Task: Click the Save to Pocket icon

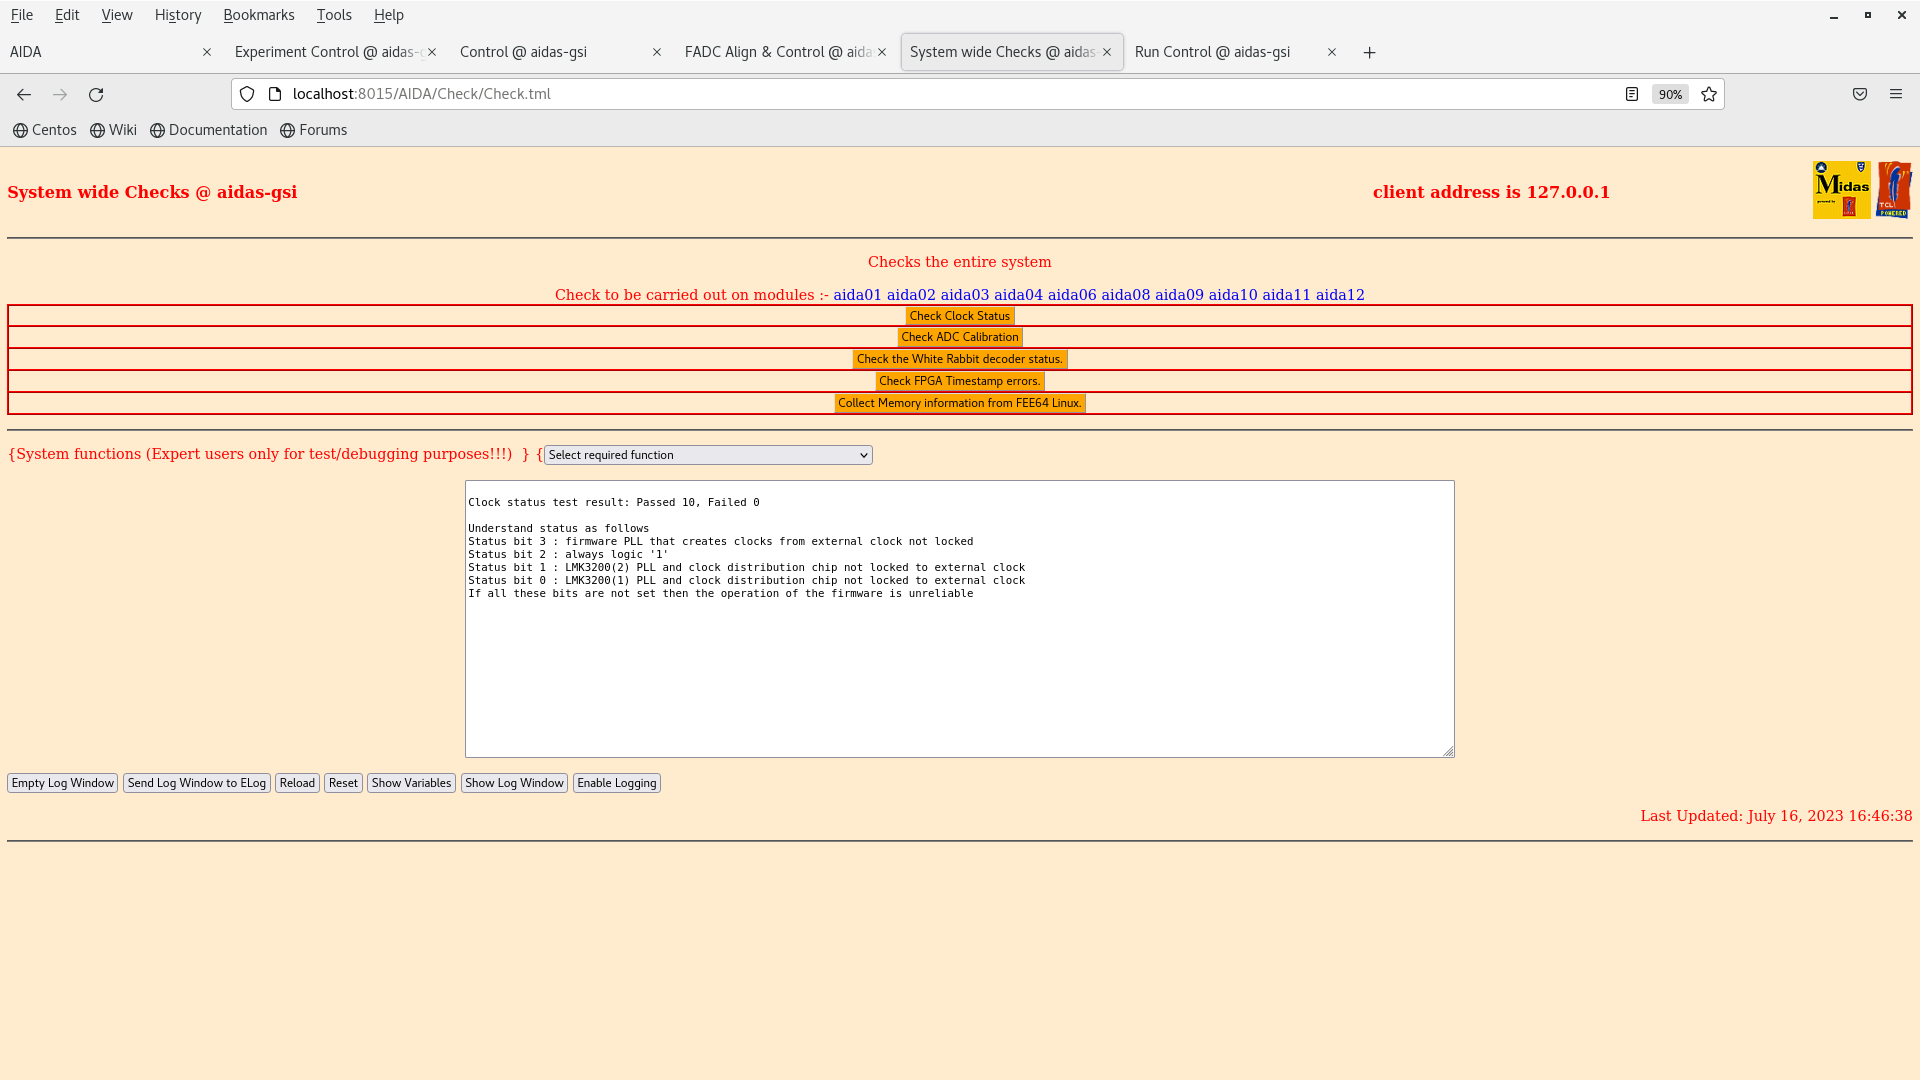Action: 1860,94
